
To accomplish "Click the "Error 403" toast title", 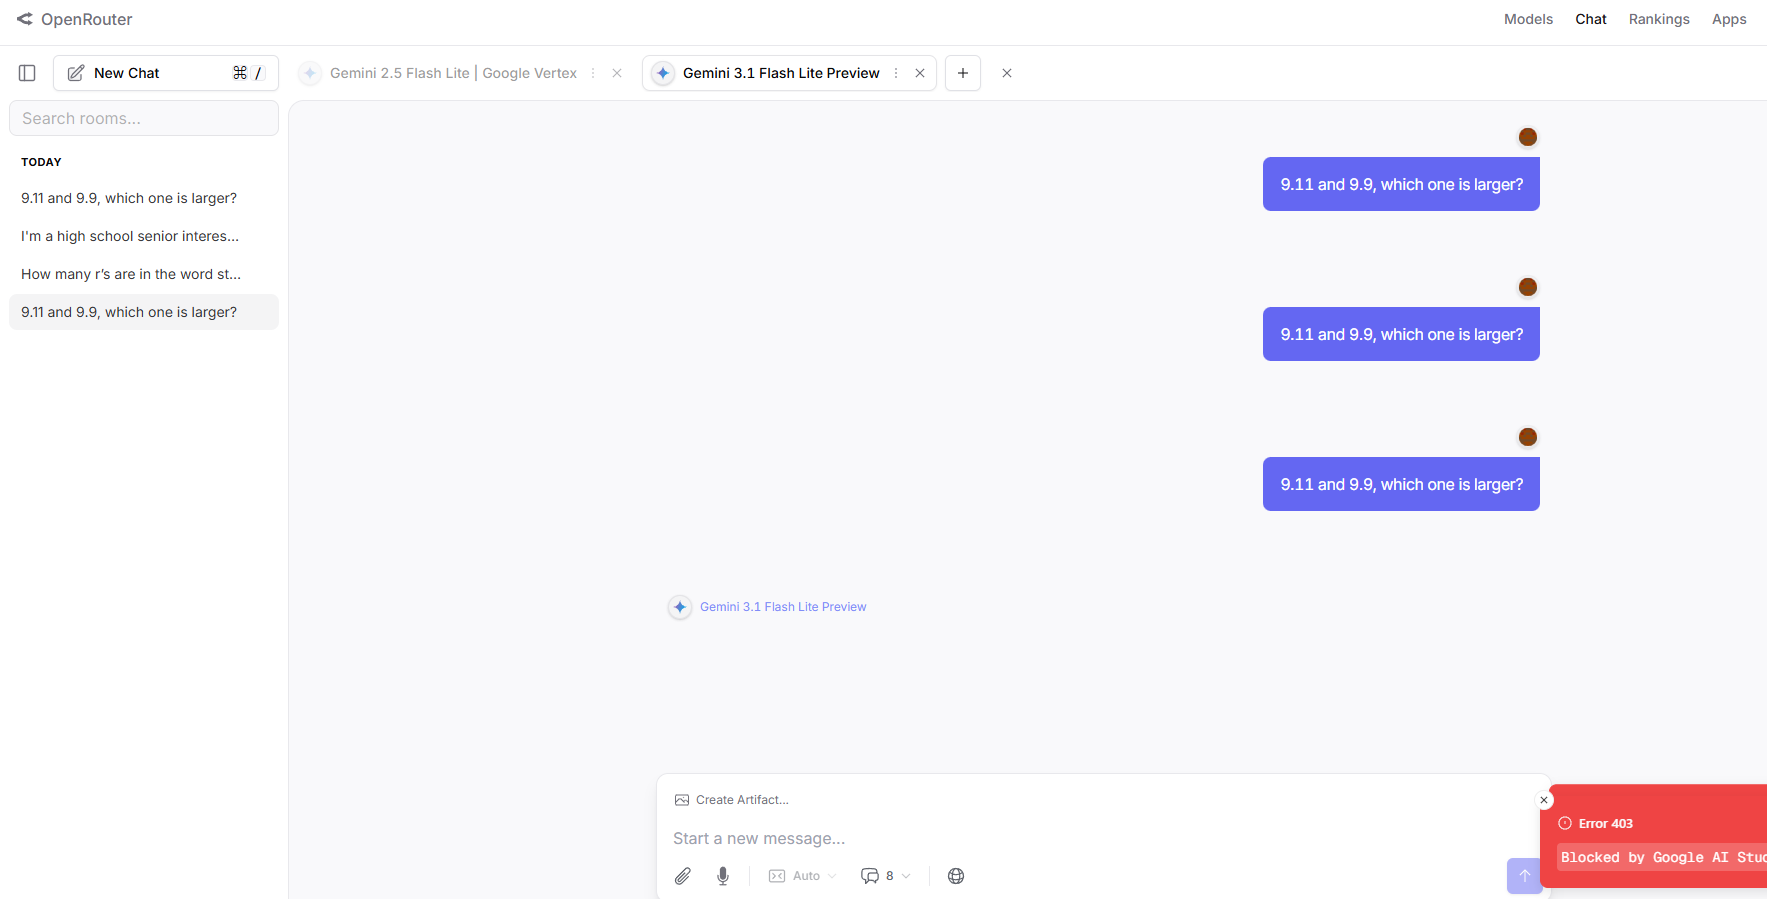I will coord(1606,824).
